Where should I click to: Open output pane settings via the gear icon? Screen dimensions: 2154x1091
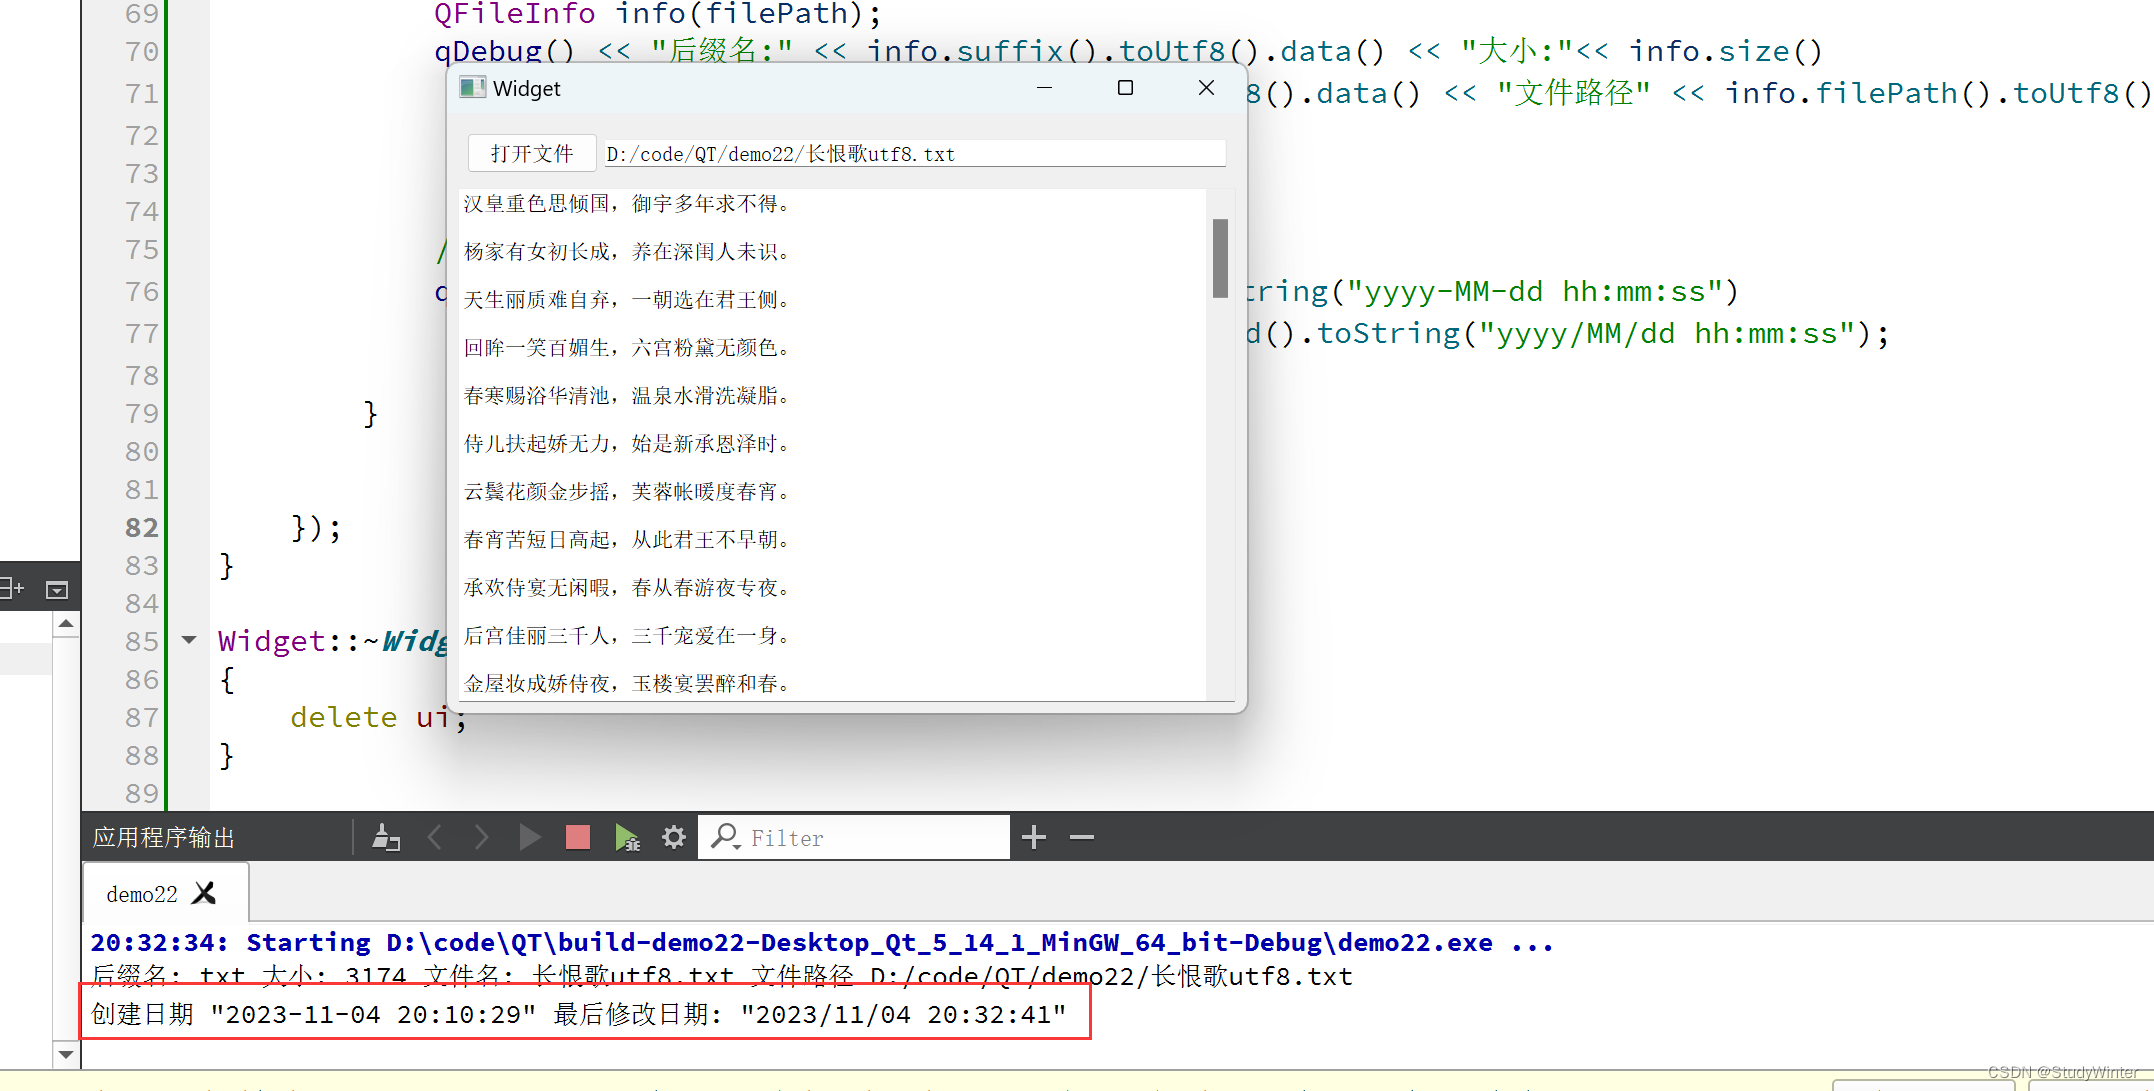(673, 837)
